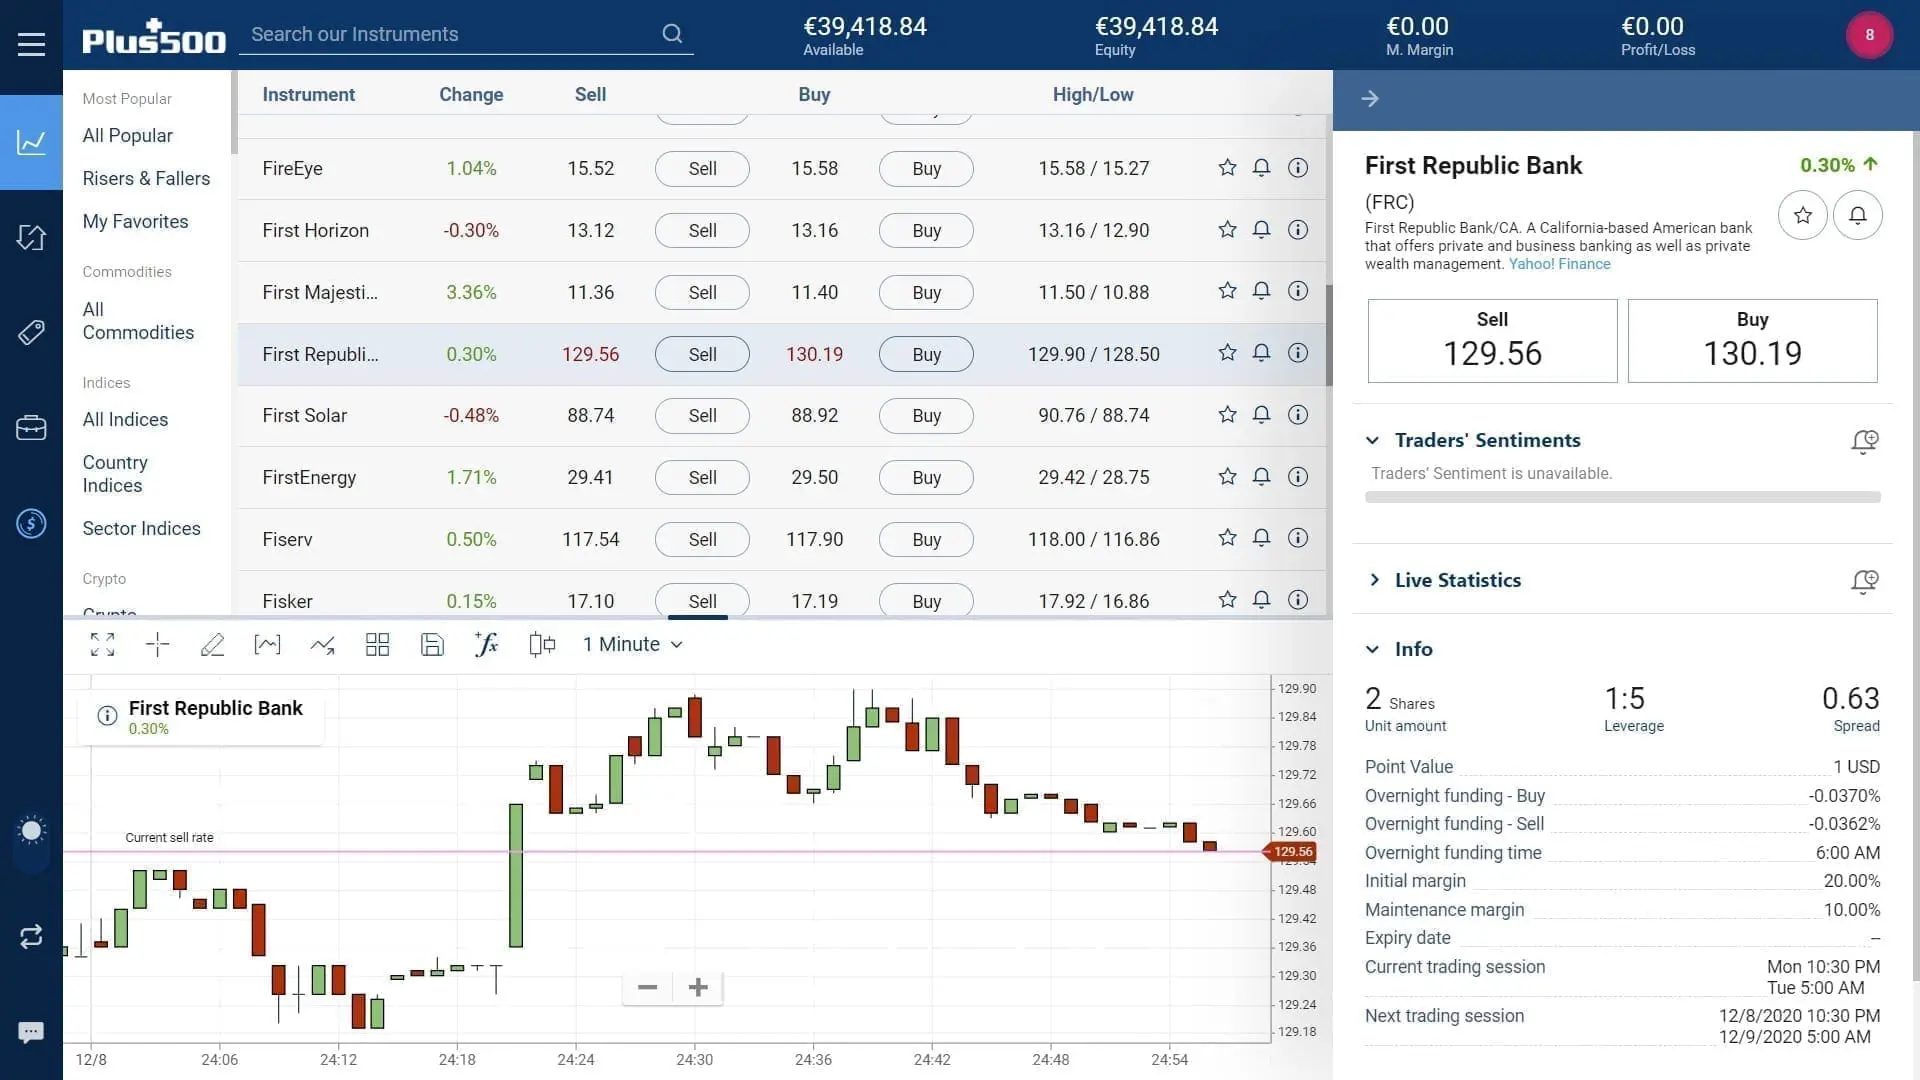Open the 1 Minute timeframe dropdown

(x=633, y=645)
